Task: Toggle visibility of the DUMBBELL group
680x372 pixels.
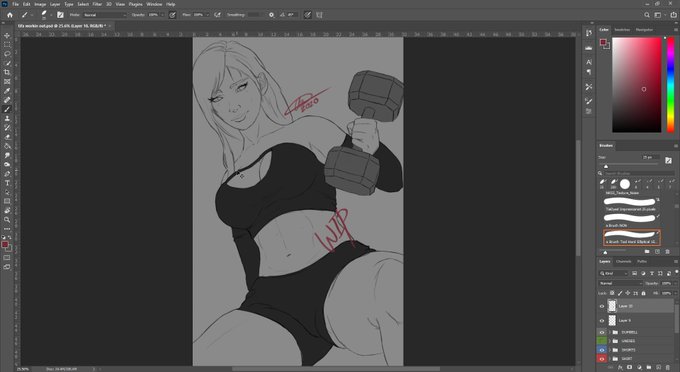Action: click(x=602, y=332)
